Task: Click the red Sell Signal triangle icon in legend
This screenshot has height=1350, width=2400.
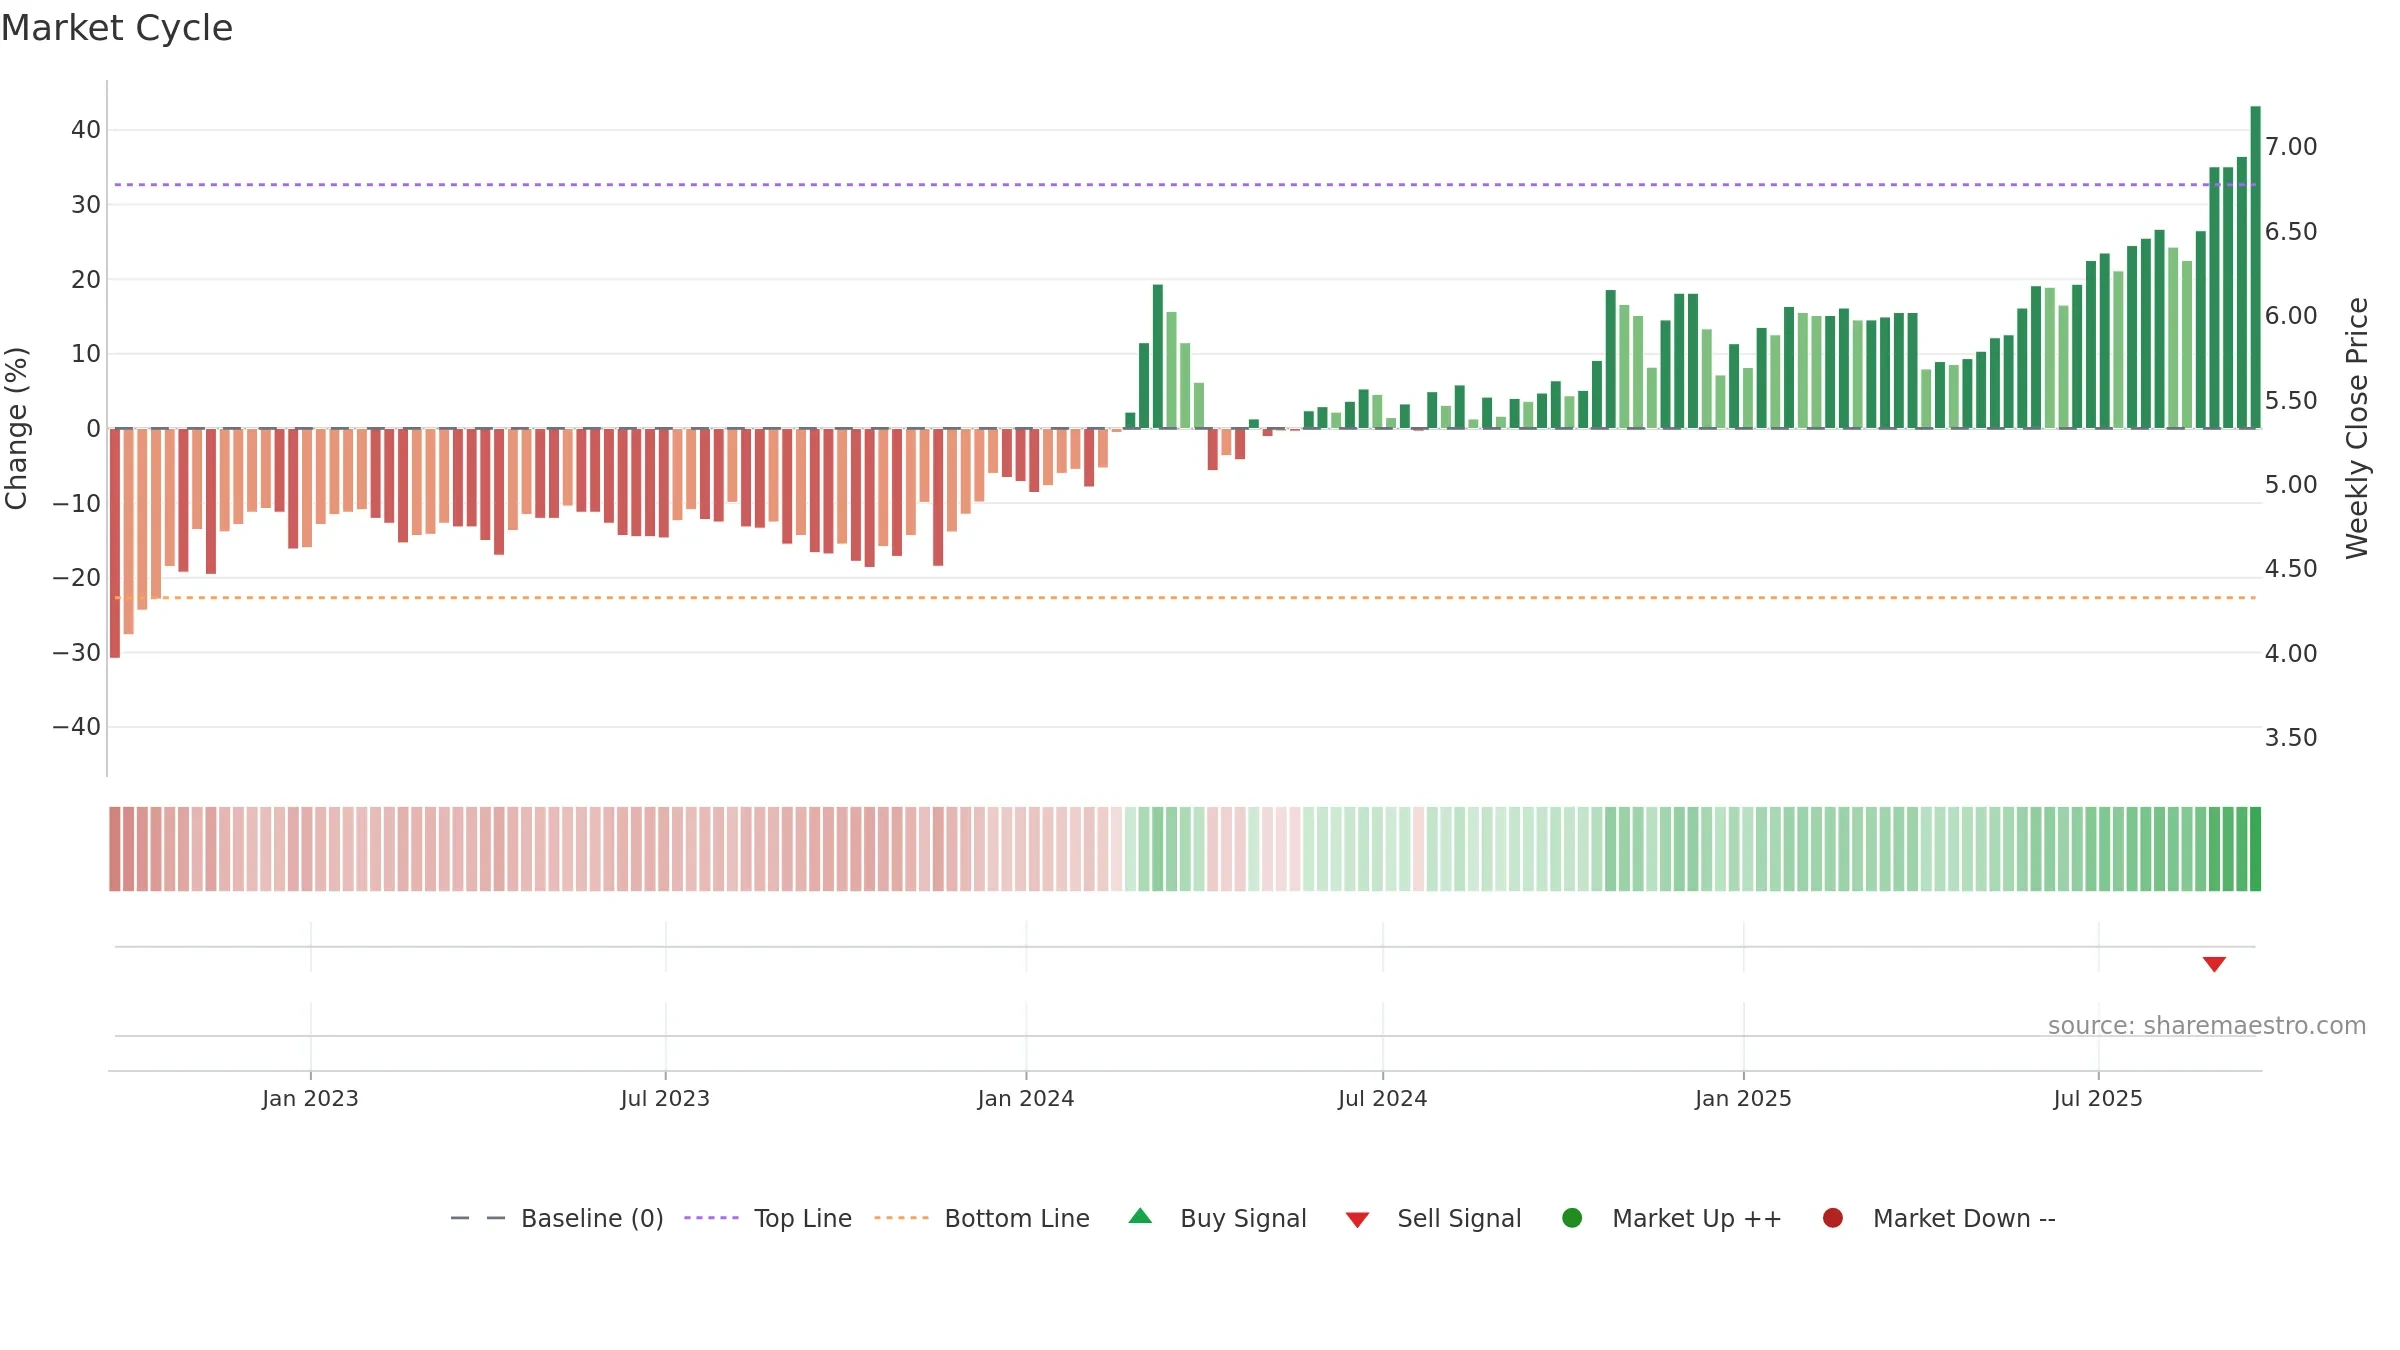Action: coord(1357,1220)
